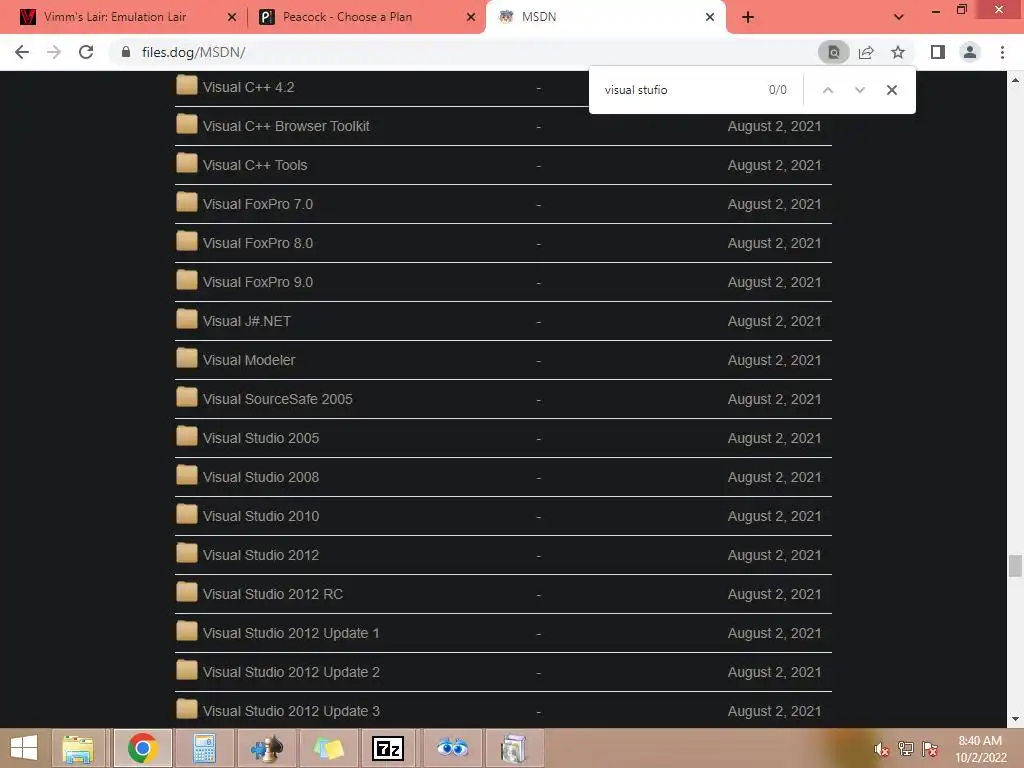
Task: Close the Vimm's Lair tab
Action: click(232, 17)
